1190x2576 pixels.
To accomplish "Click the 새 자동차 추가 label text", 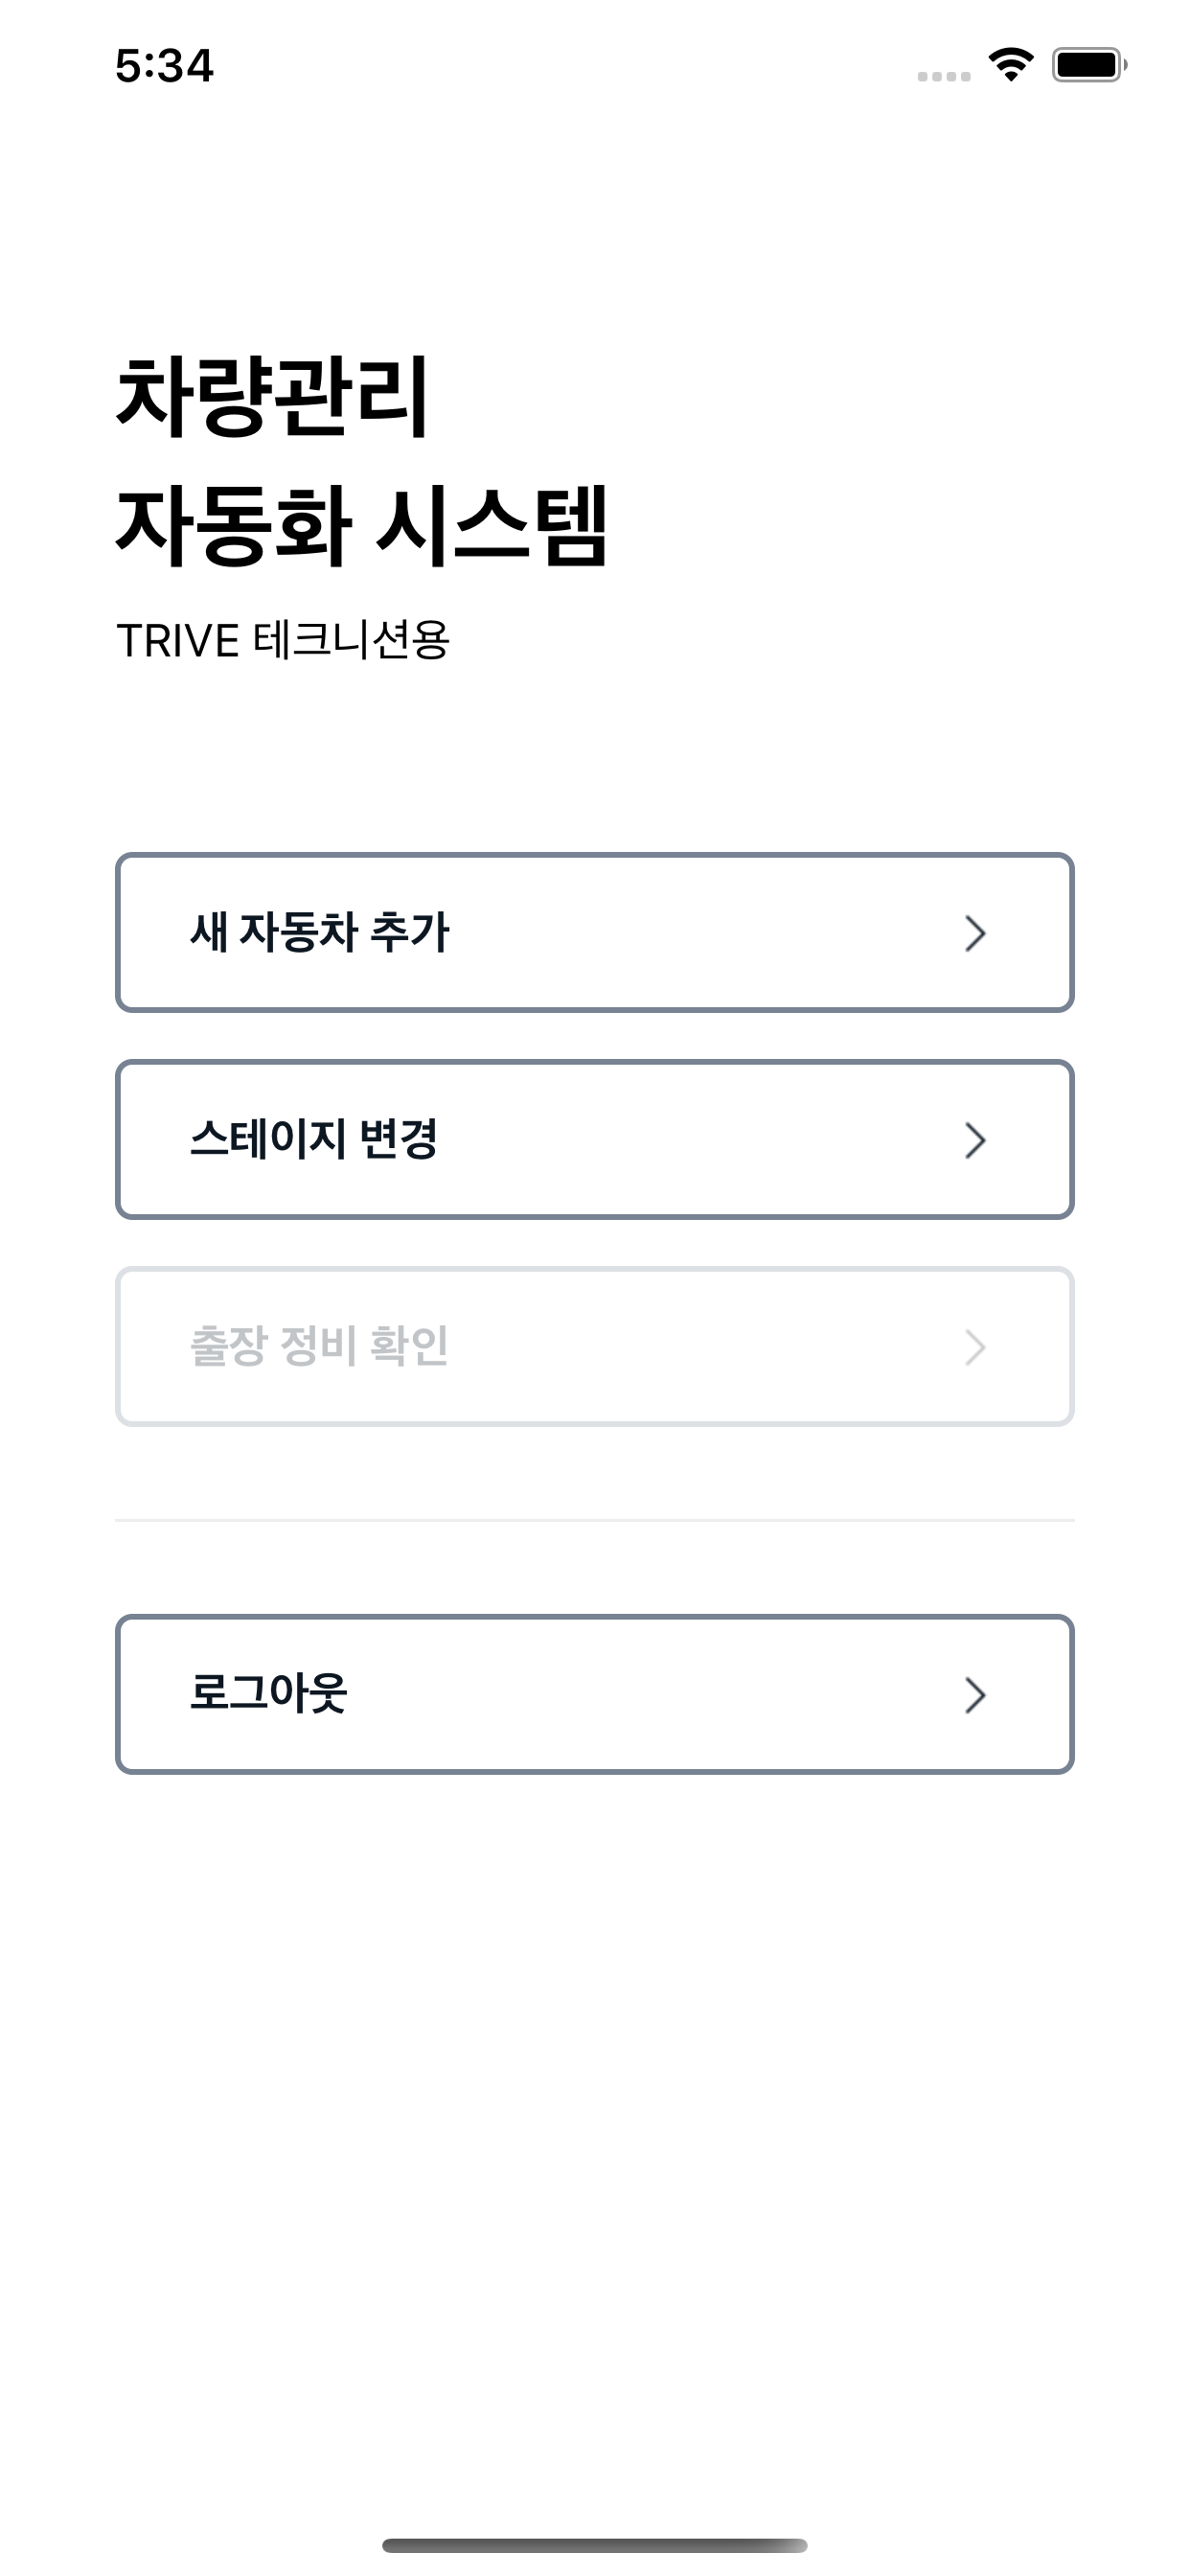I will point(320,932).
